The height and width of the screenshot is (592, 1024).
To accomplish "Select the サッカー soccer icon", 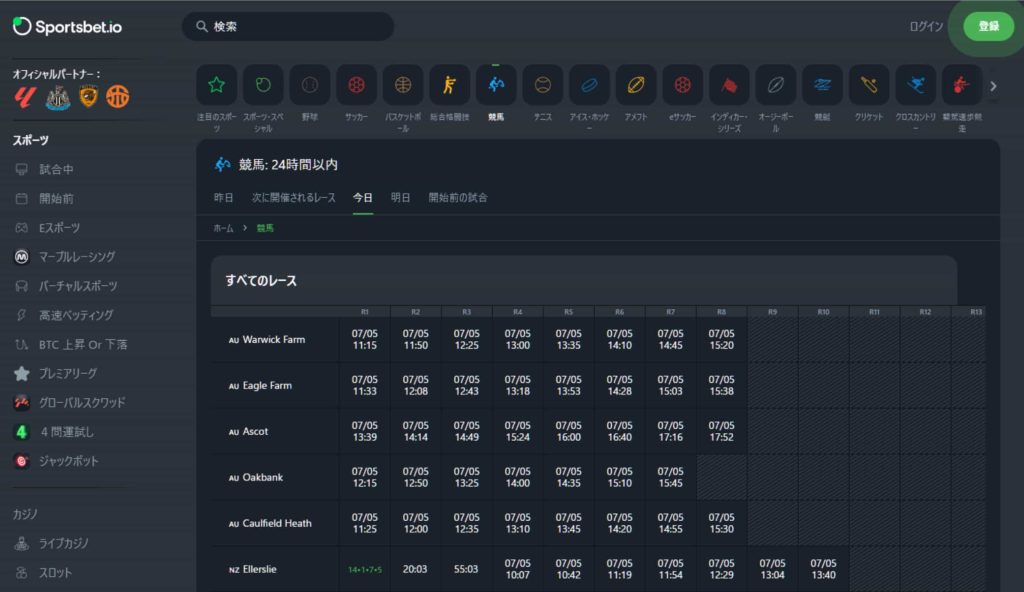I will (356, 85).
